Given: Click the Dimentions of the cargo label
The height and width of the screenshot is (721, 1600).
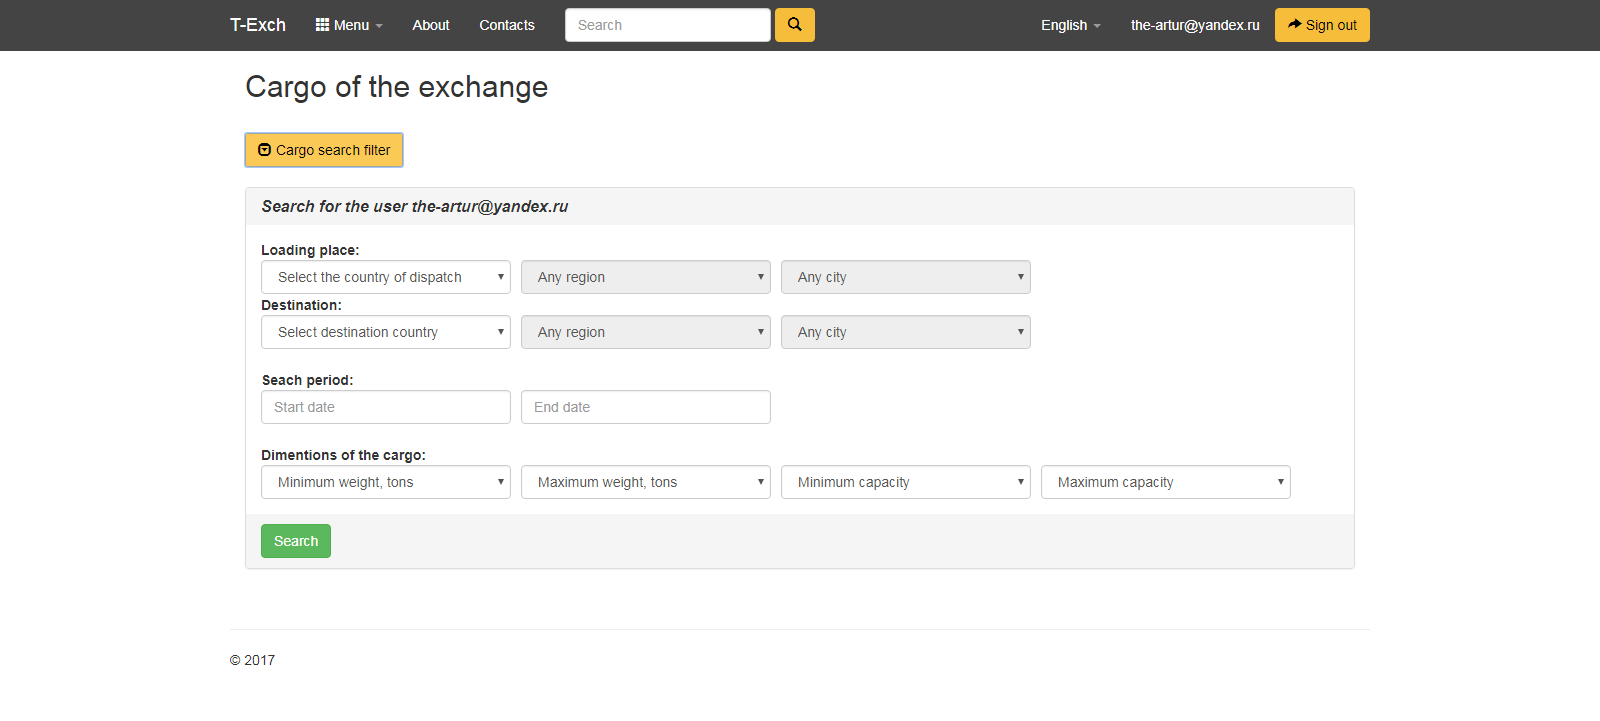Looking at the screenshot, I should point(343,455).
